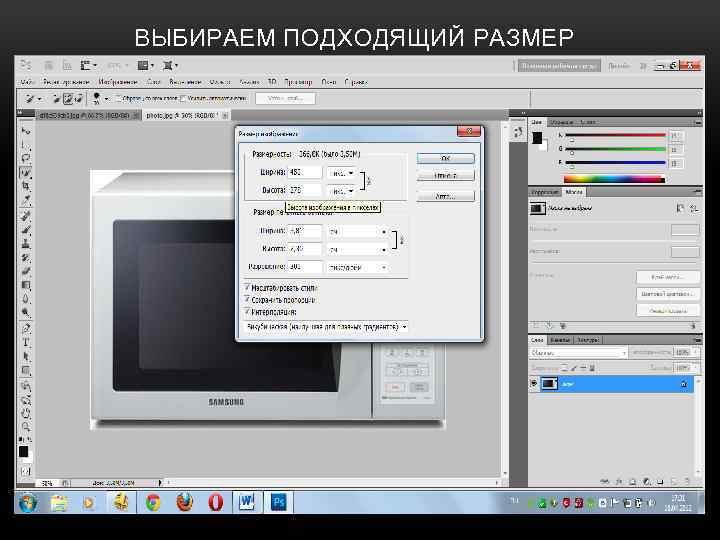
Task: Select the Move tool in the toolbox
Action: [26, 131]
